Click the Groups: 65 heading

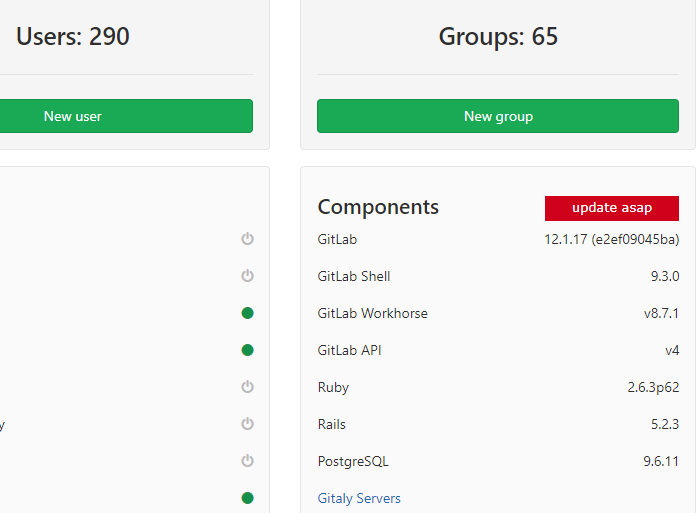coord(498,36)
